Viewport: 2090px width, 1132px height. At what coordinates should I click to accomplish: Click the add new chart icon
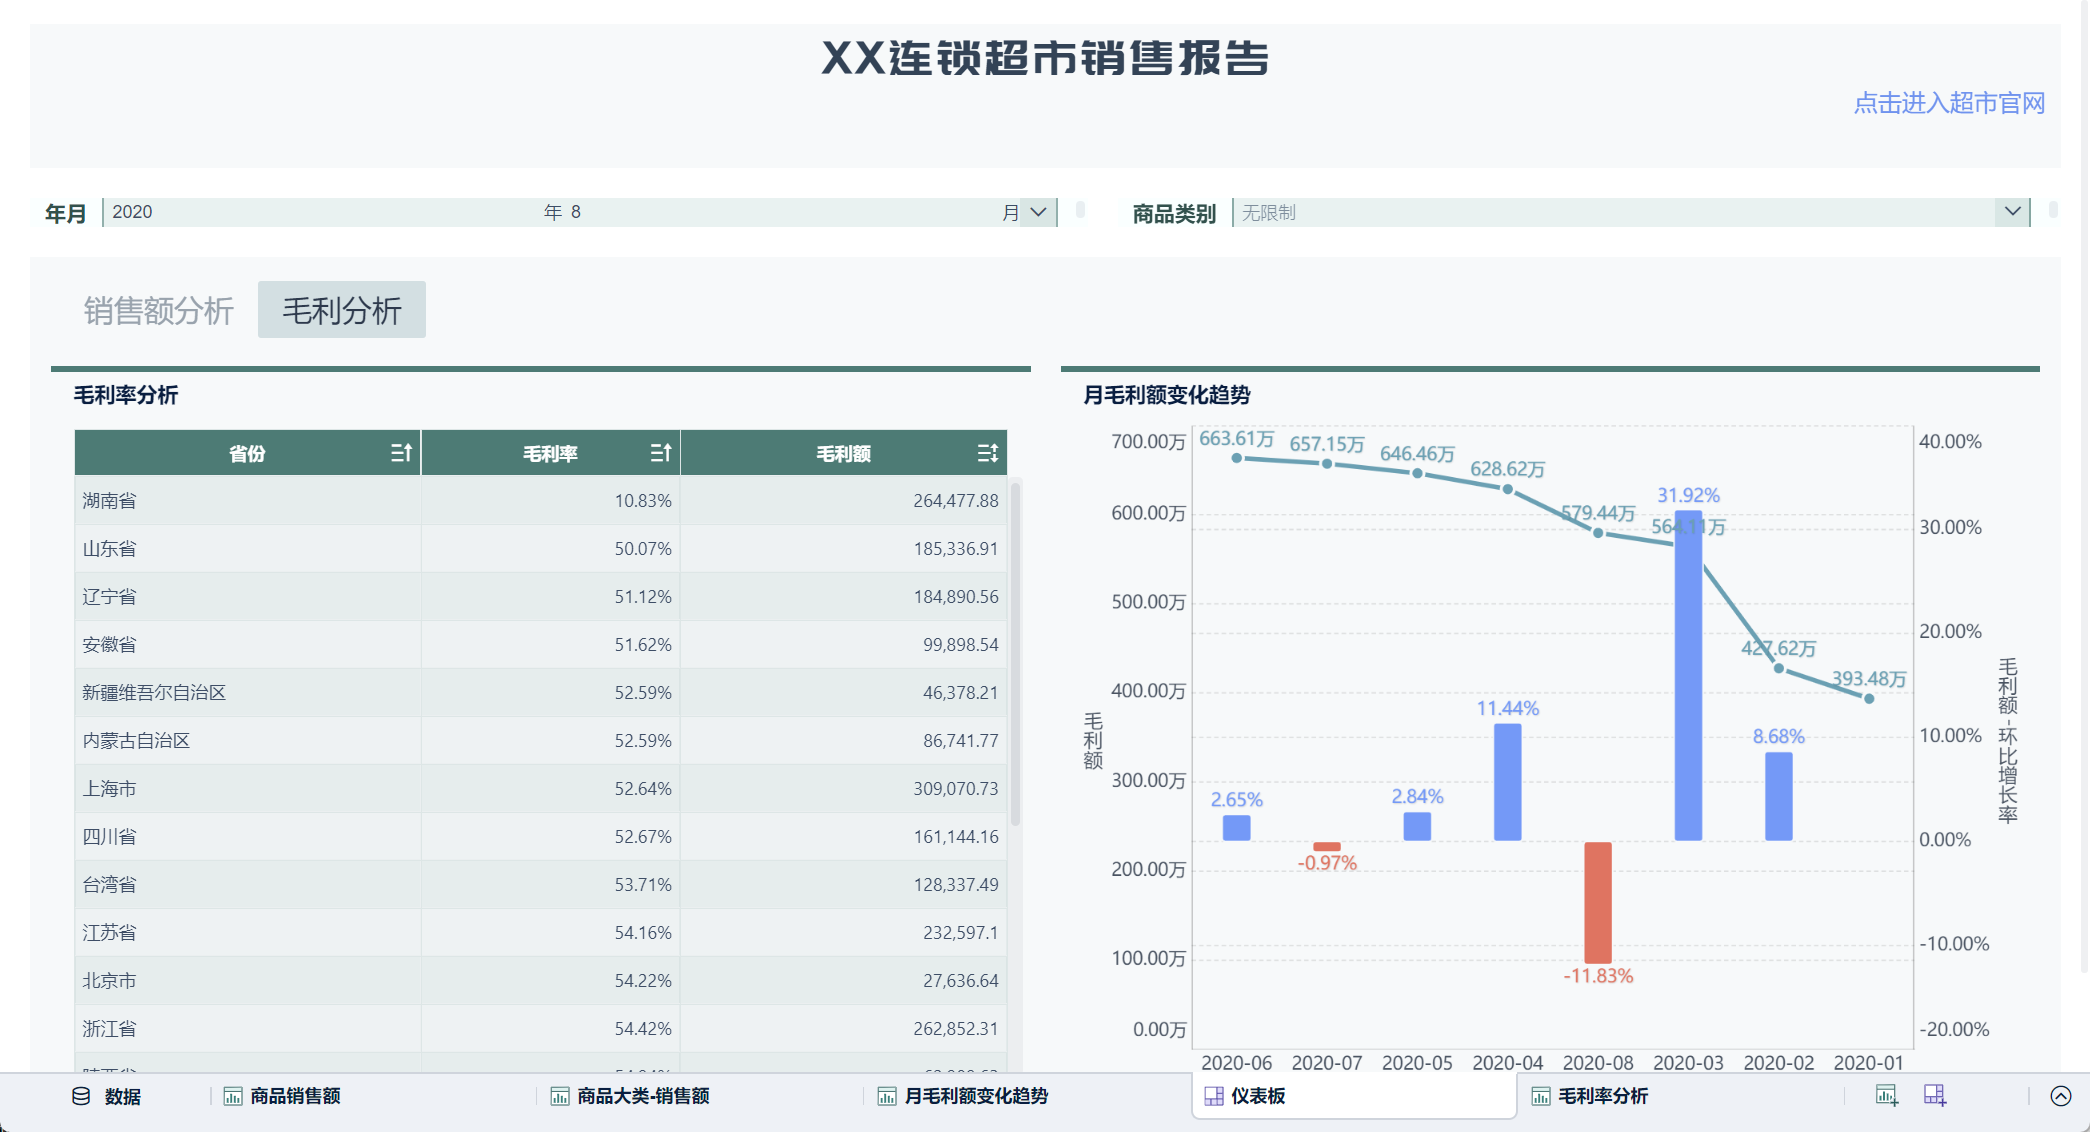click(x=1886, y=1096)
